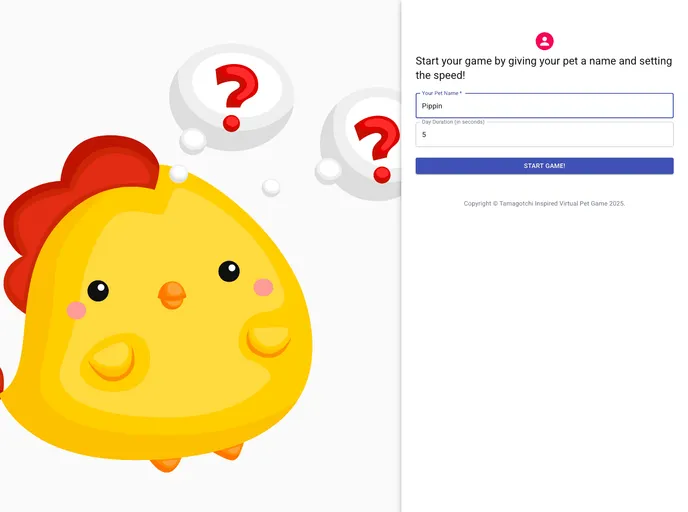
Task: Click the chick's left pink cheek
Action: (x=76, y=310)
